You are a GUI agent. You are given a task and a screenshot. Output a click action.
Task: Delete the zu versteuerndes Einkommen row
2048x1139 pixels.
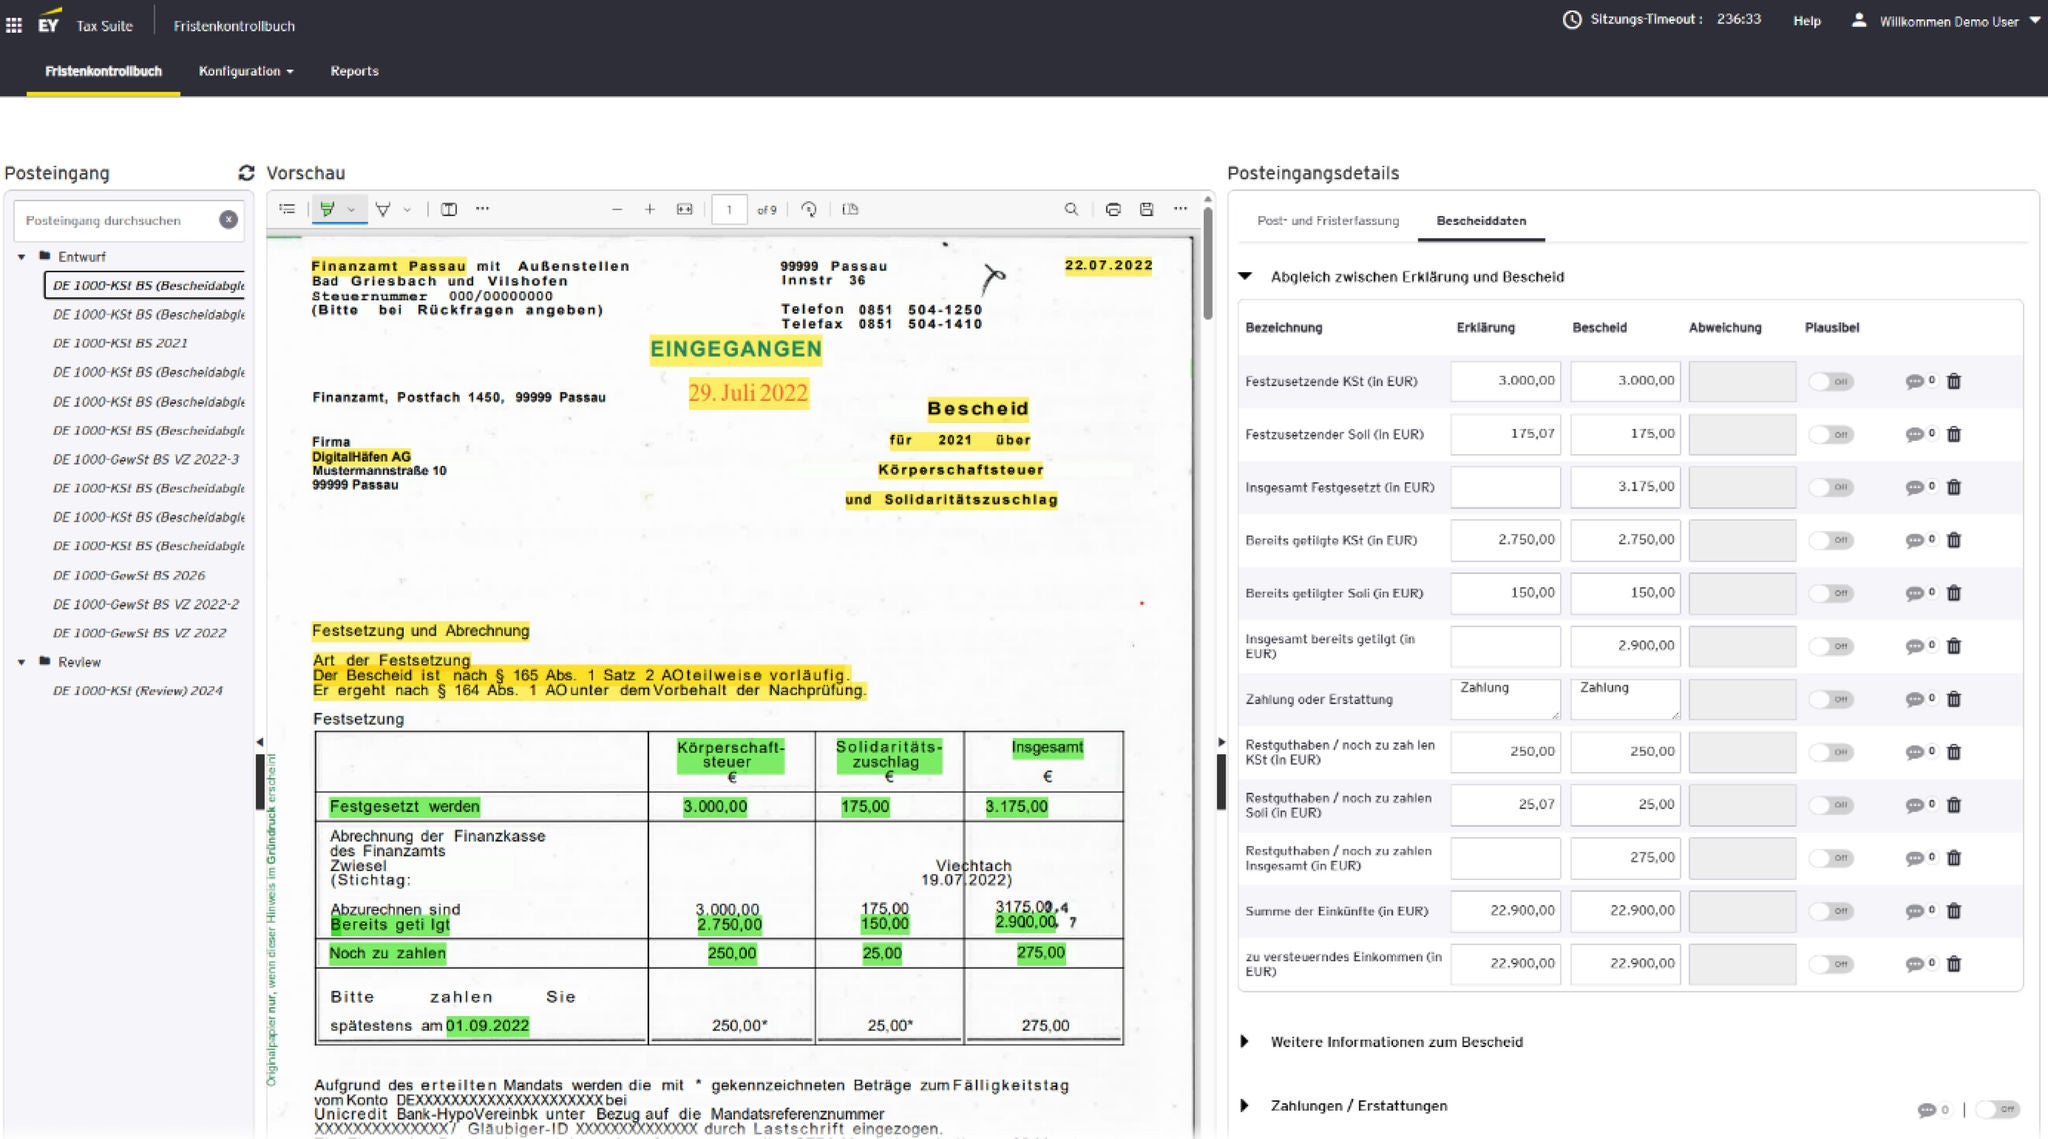1954,964
